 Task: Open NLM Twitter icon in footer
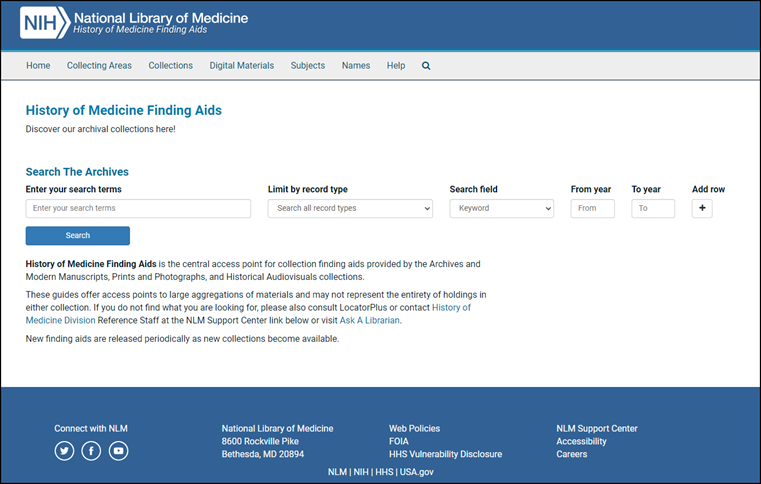coord(64,451)
